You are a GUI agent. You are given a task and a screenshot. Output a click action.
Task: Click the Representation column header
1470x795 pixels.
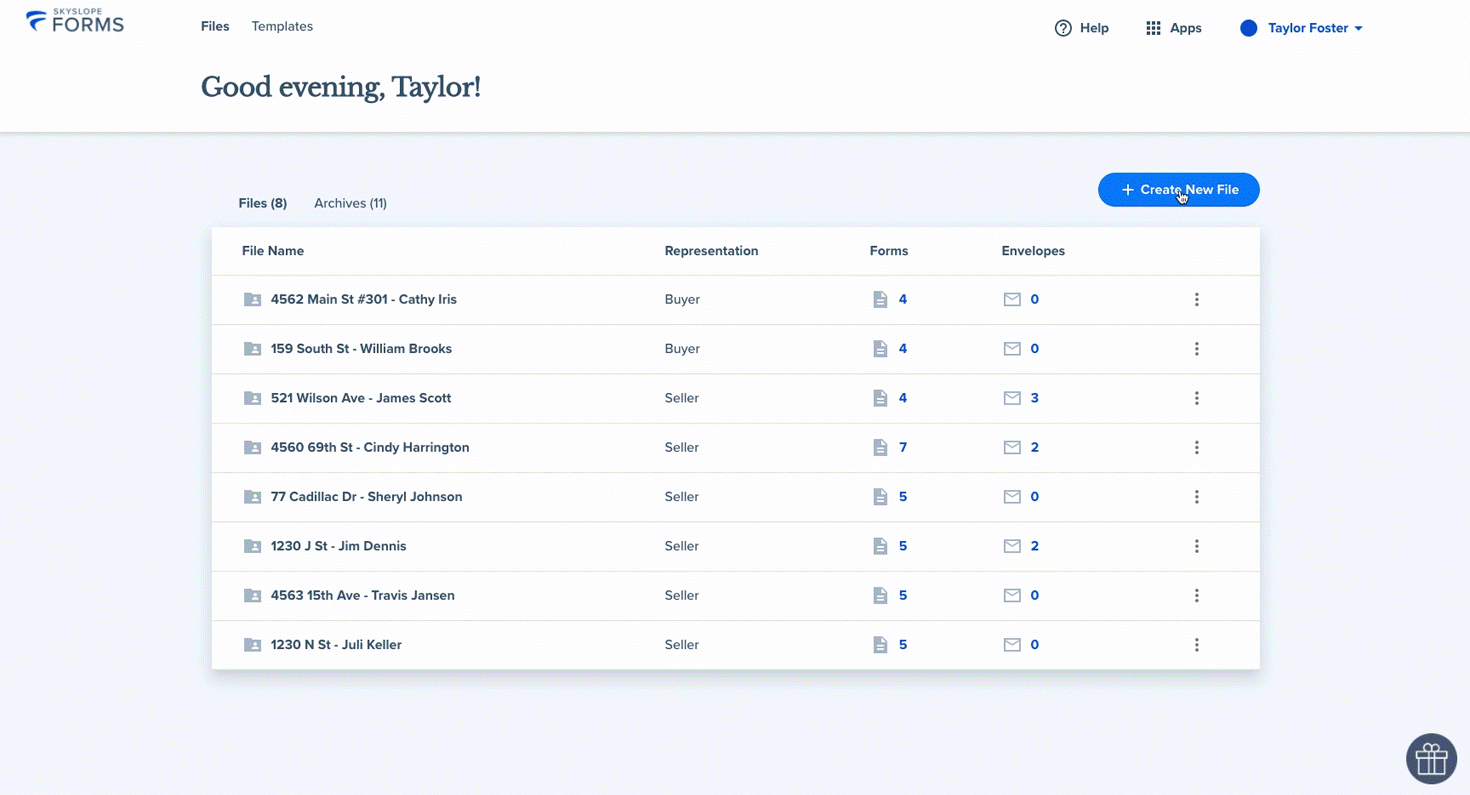(712, 251)
